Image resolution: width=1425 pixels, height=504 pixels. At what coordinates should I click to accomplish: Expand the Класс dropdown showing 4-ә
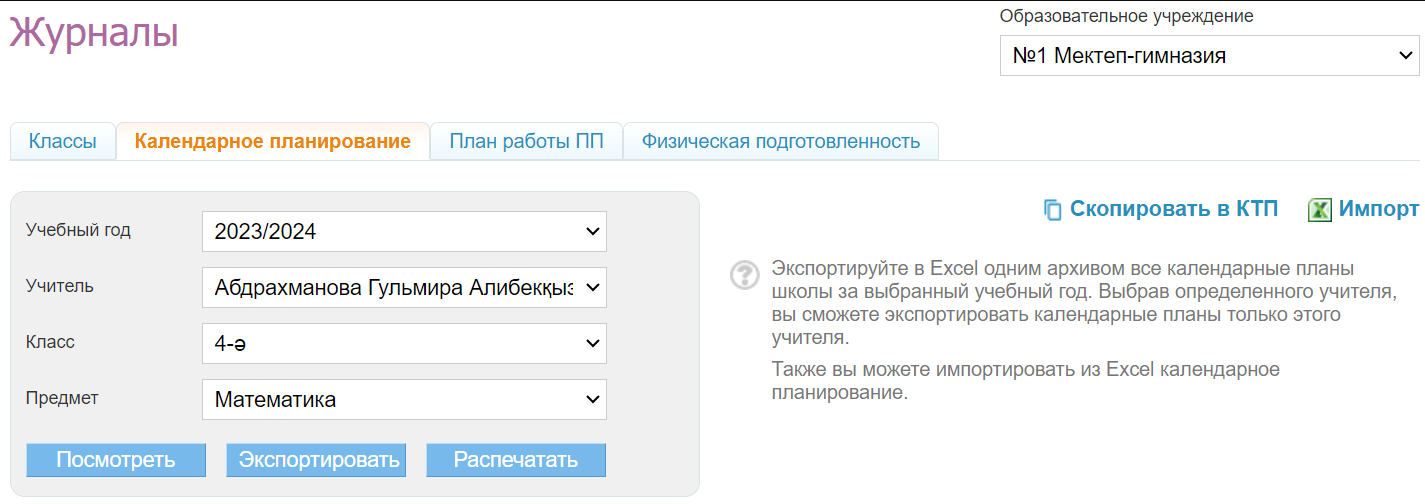point(404,344)
